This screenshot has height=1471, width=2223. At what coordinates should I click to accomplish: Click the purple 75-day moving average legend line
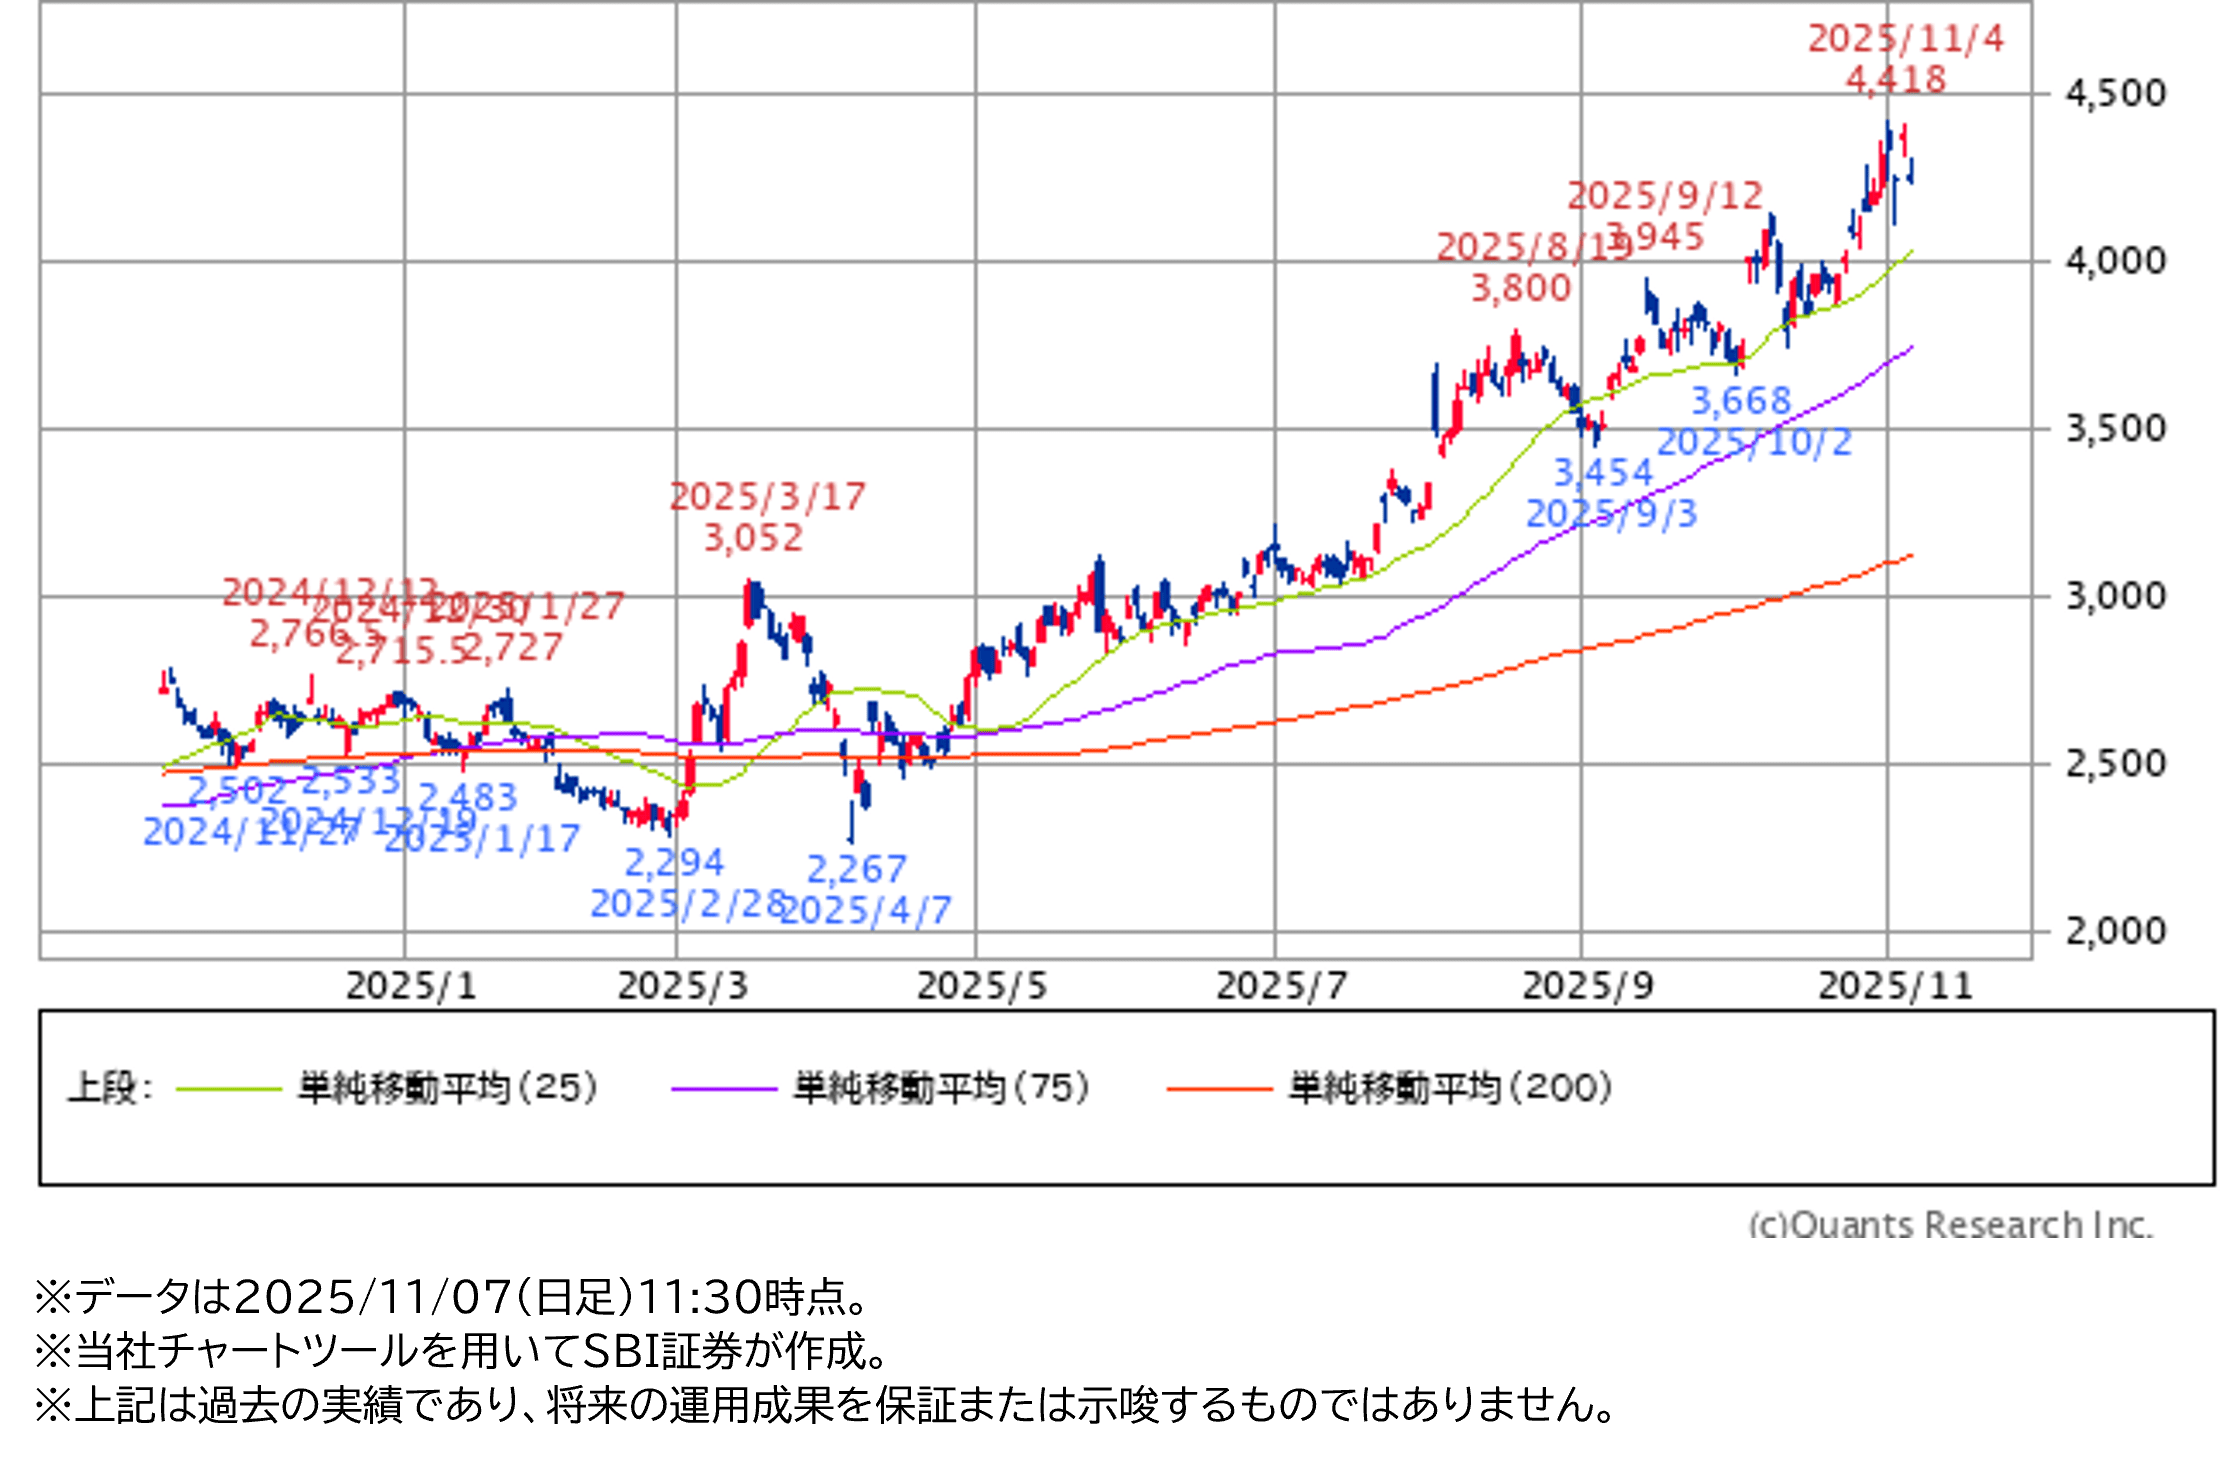pyautogui.click(x=723, y=1088)
